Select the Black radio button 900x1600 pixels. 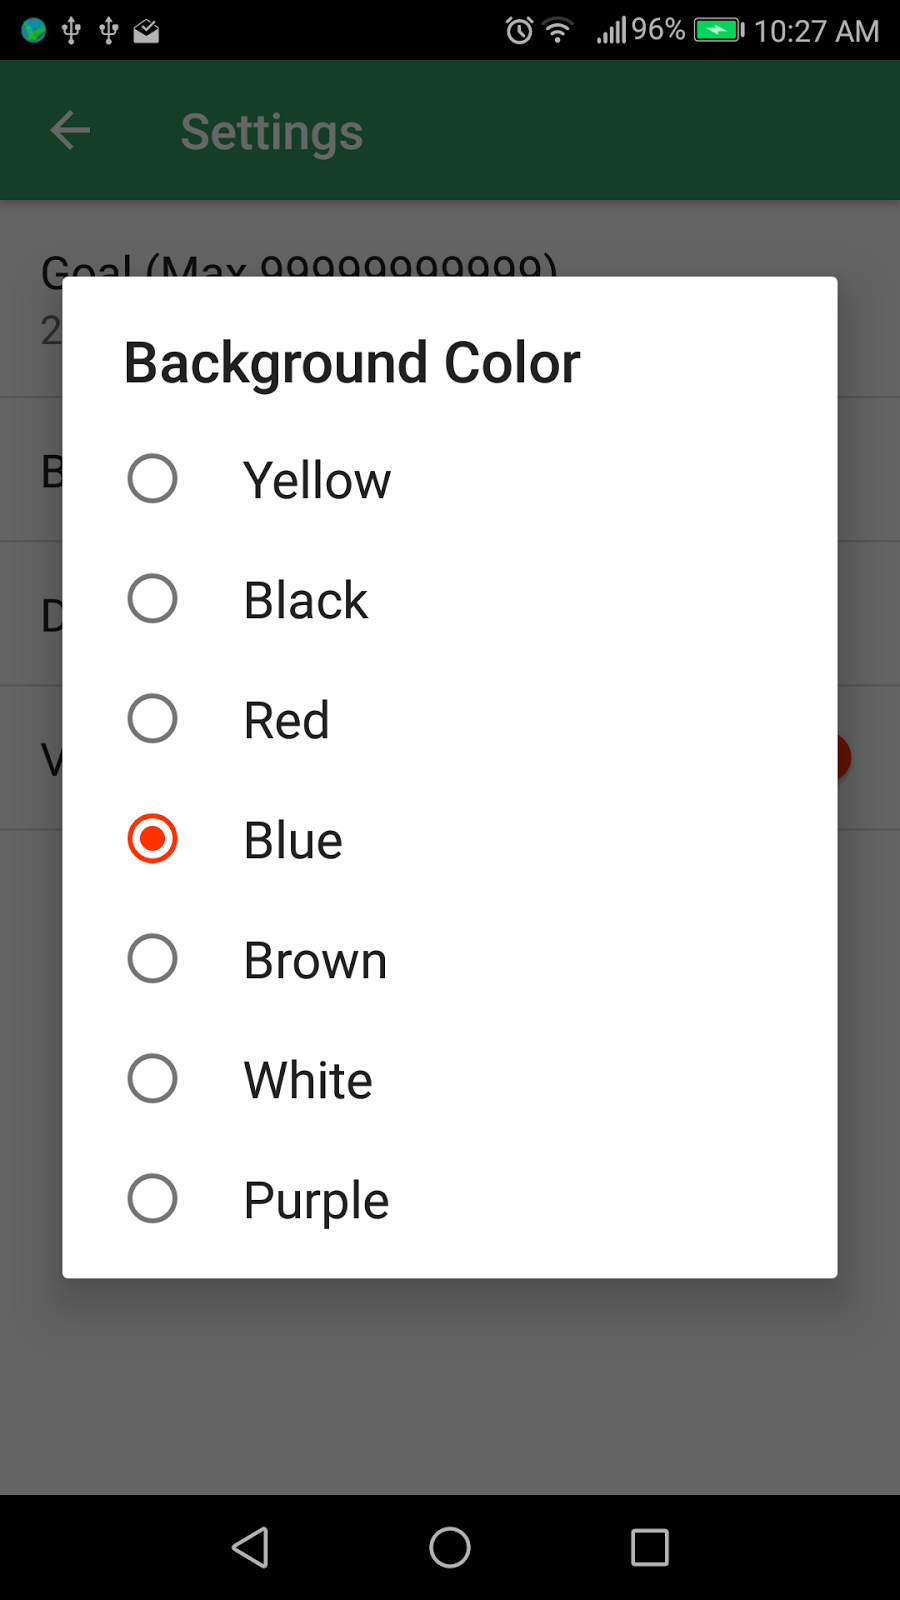153,599
